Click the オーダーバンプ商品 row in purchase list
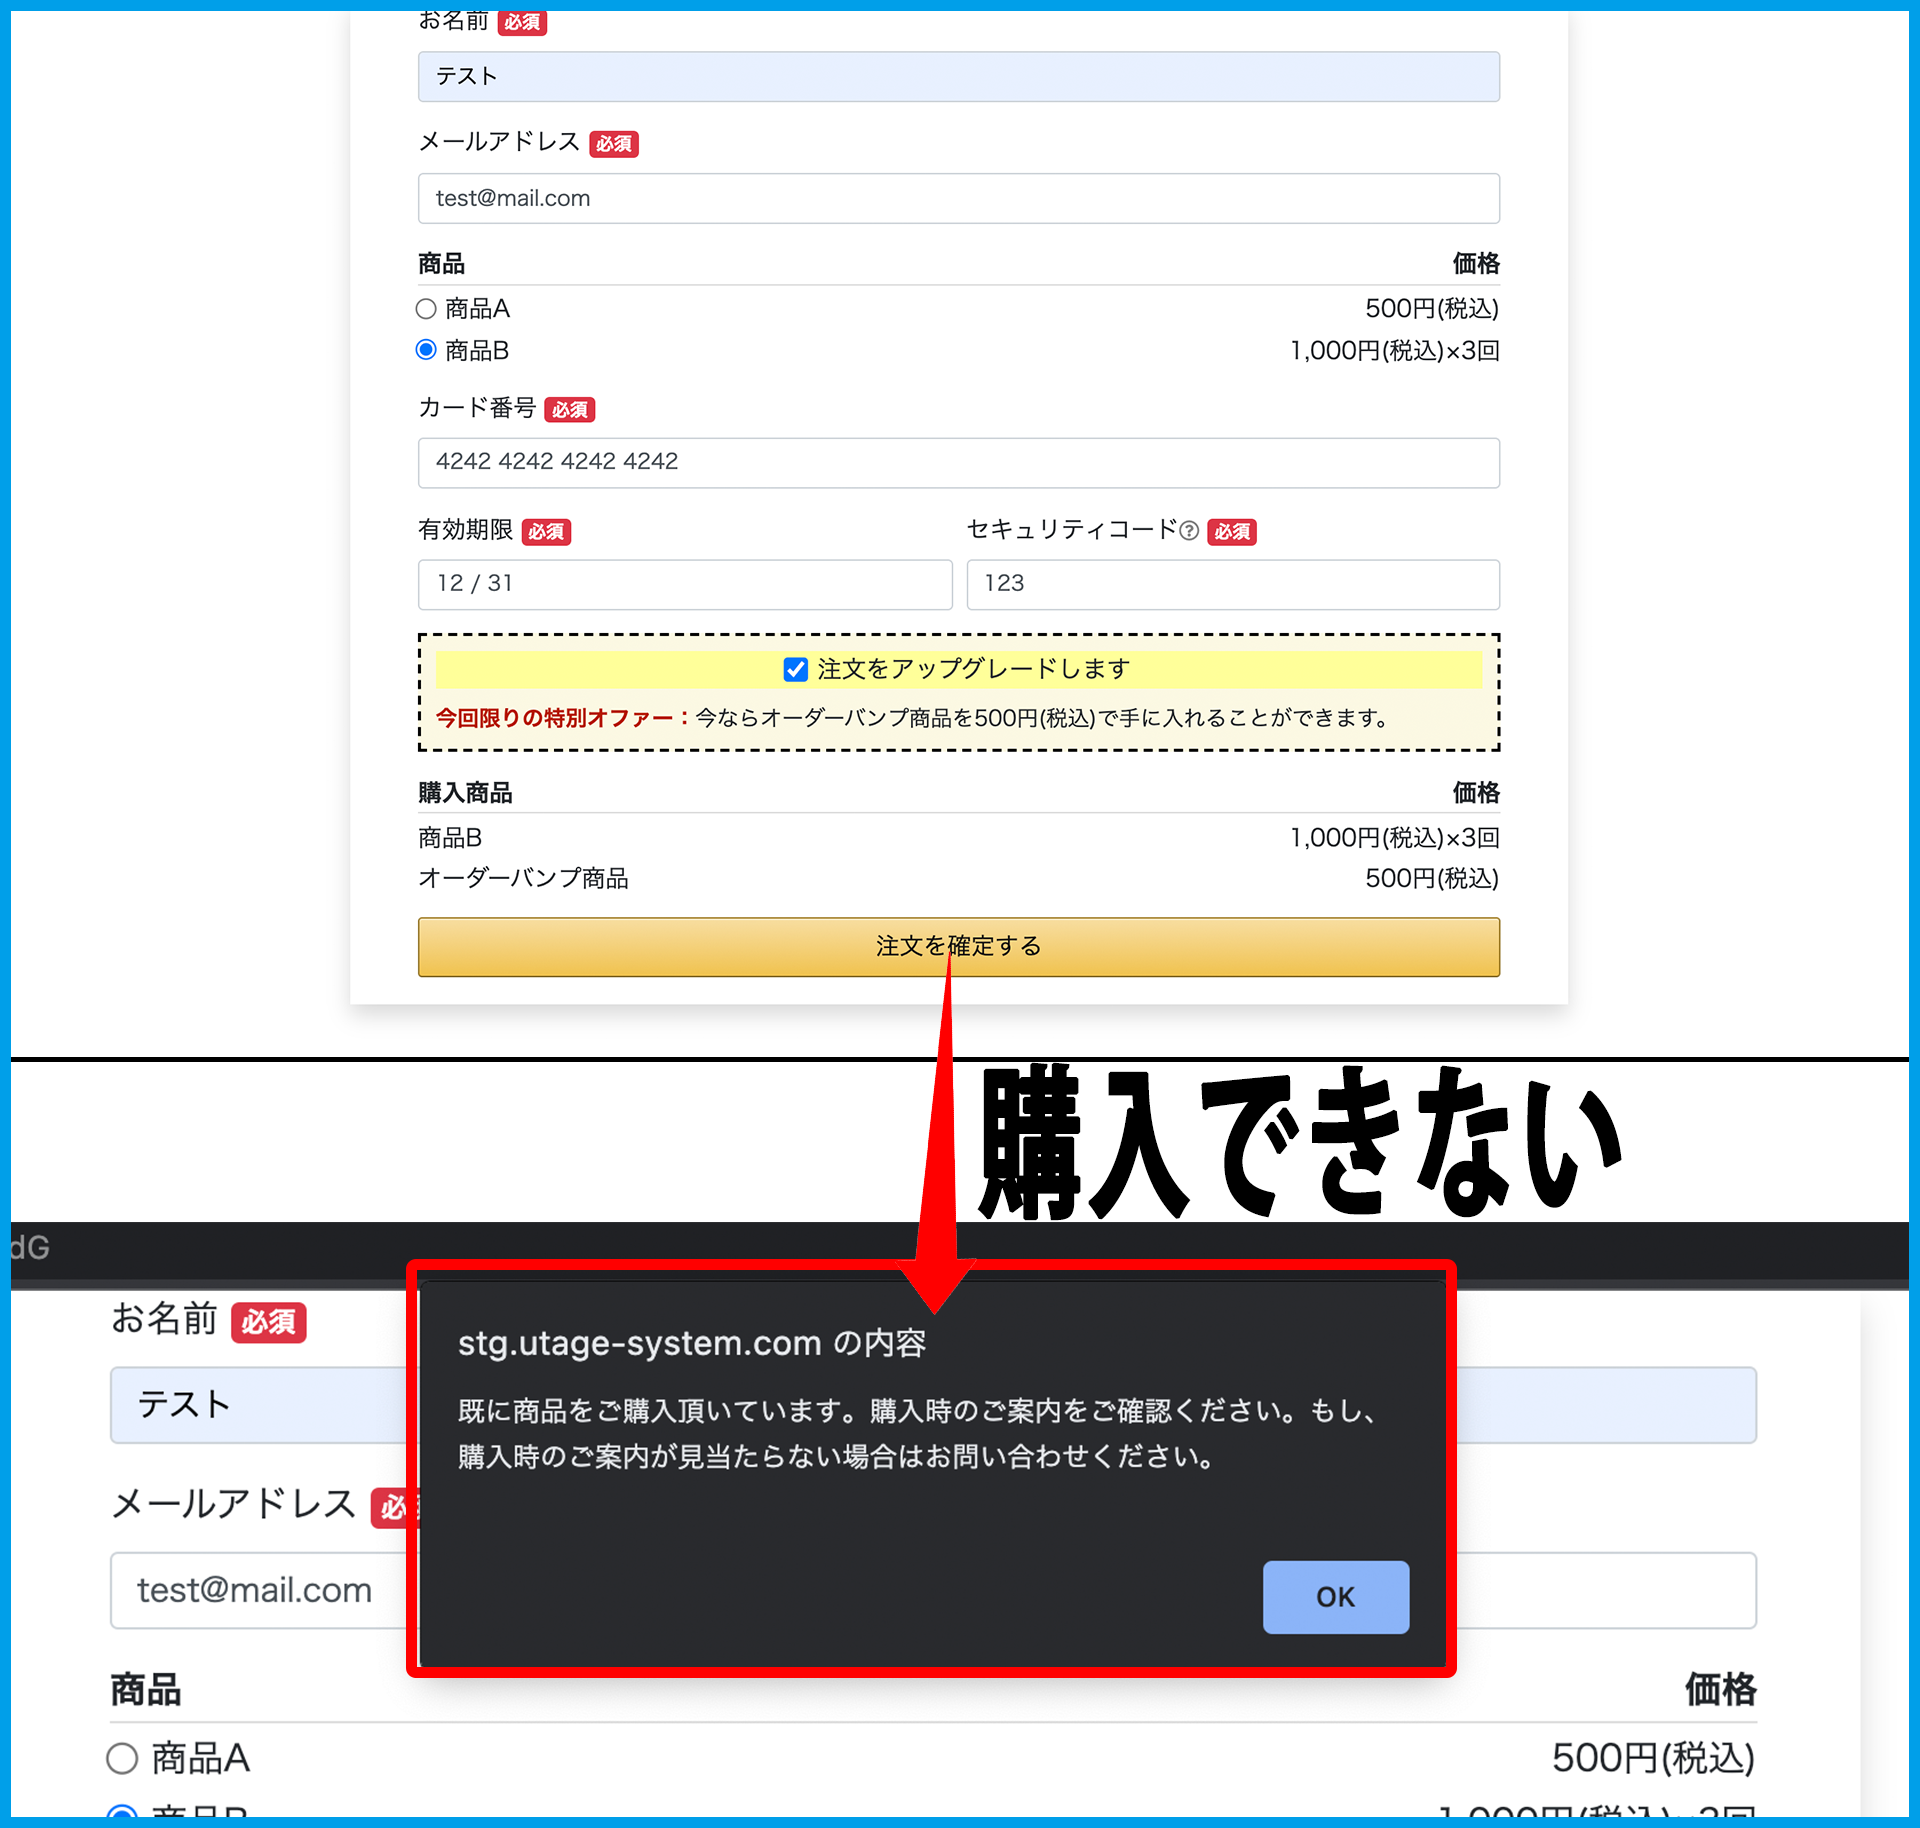This screenshot has height=1828, width=1920. click(523, 878)
